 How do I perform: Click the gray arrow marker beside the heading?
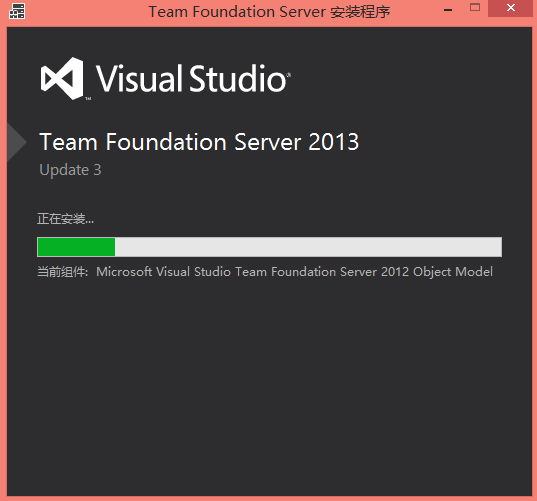point(17,142)
